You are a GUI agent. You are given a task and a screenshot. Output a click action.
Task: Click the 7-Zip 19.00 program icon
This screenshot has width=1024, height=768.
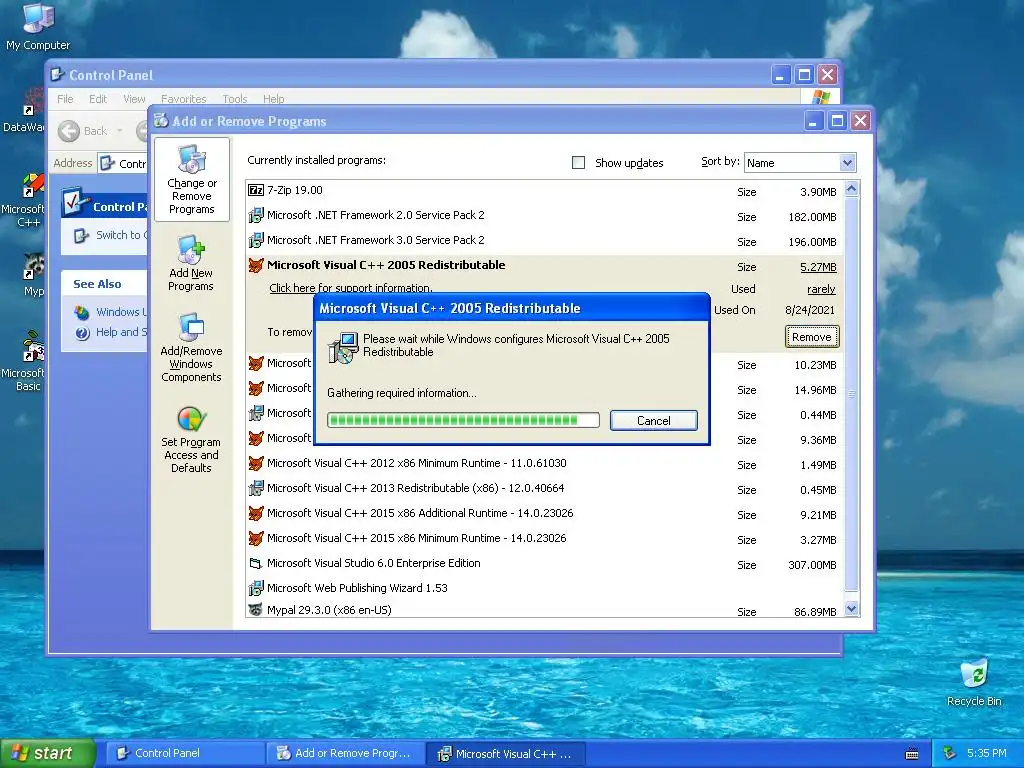pos(256,190)
